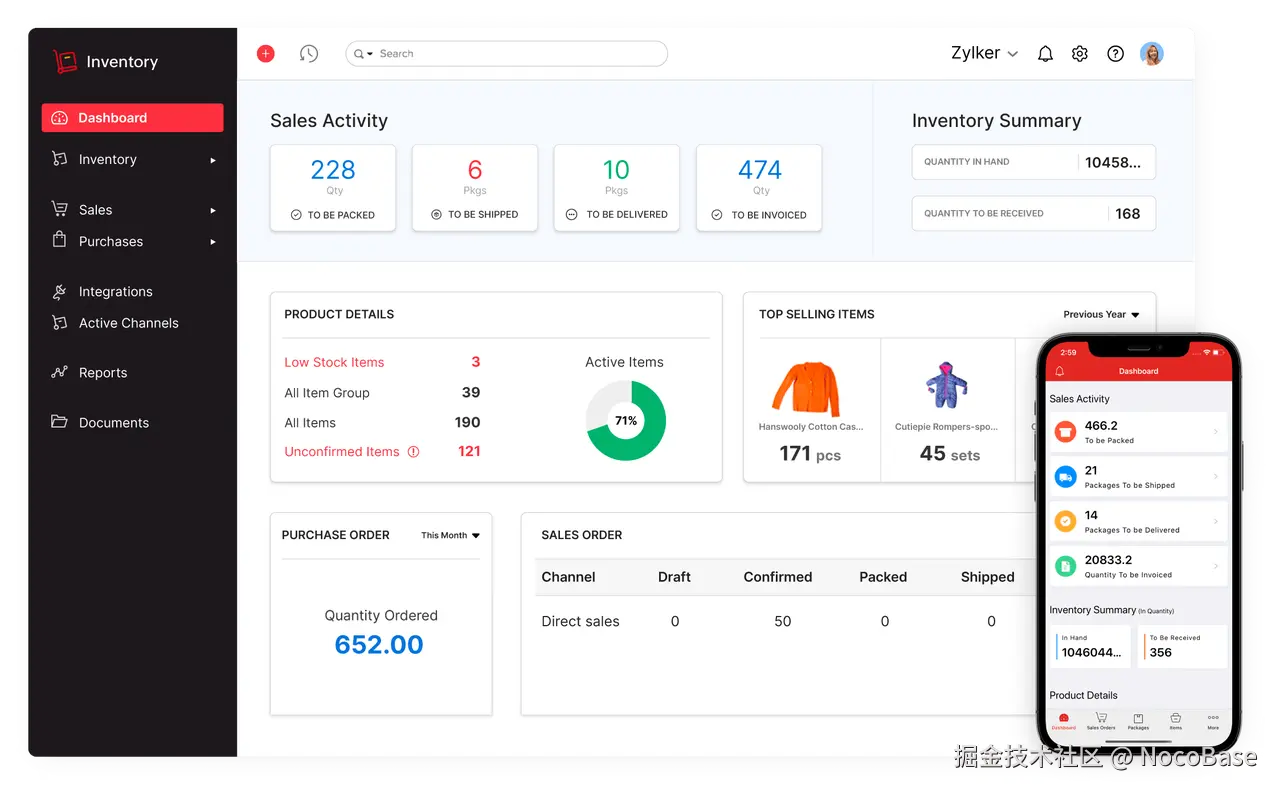Open the notifications bell
The height and width of the screenshot is (793, 1280).
pyautogui.click(x=1045, y=53)
